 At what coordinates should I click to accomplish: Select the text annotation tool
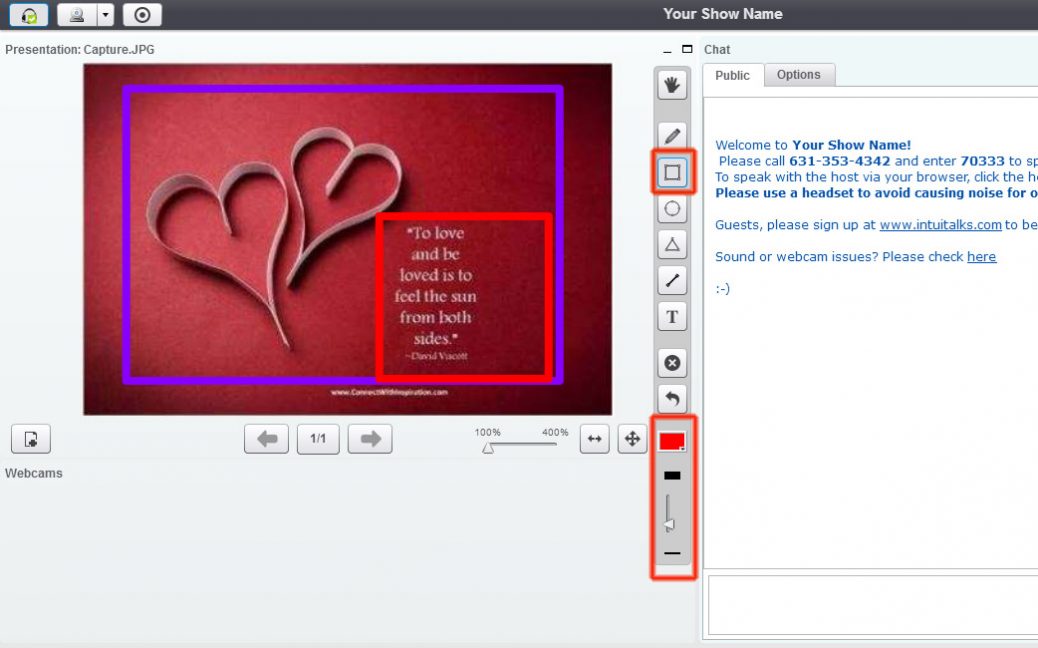coord(672,316)
